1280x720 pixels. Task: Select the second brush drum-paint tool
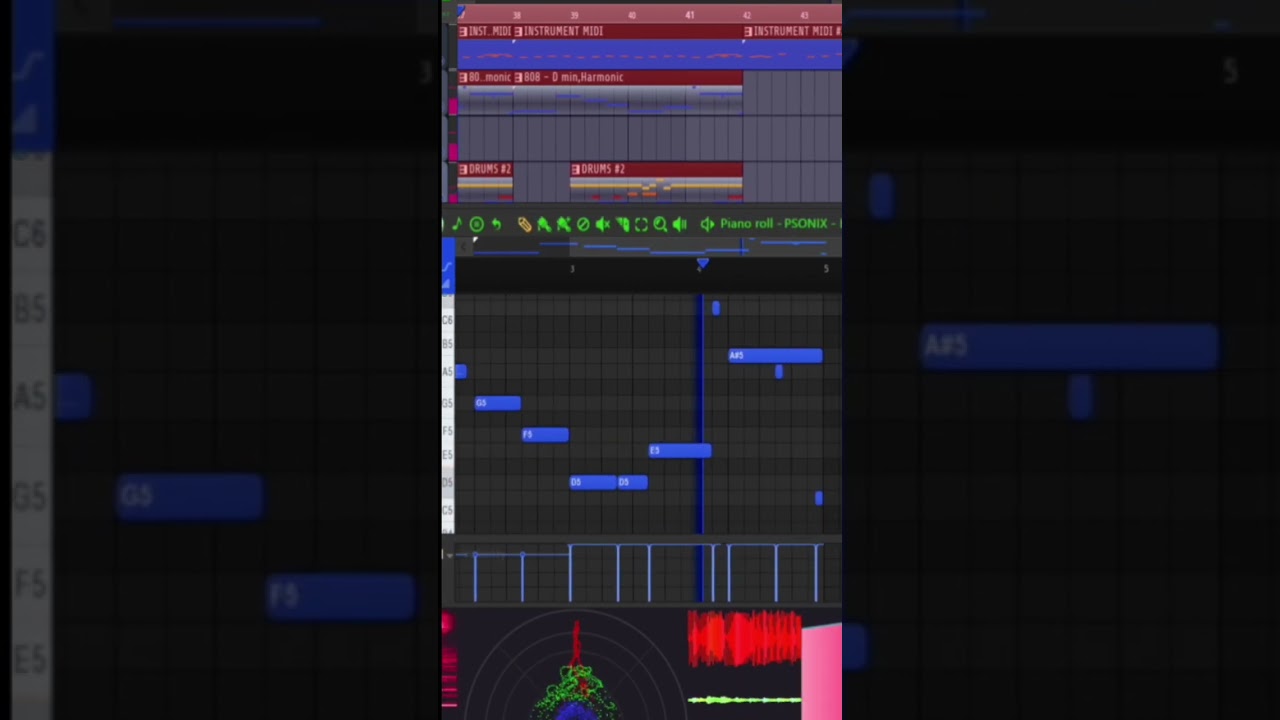click(x=563, y=225)
